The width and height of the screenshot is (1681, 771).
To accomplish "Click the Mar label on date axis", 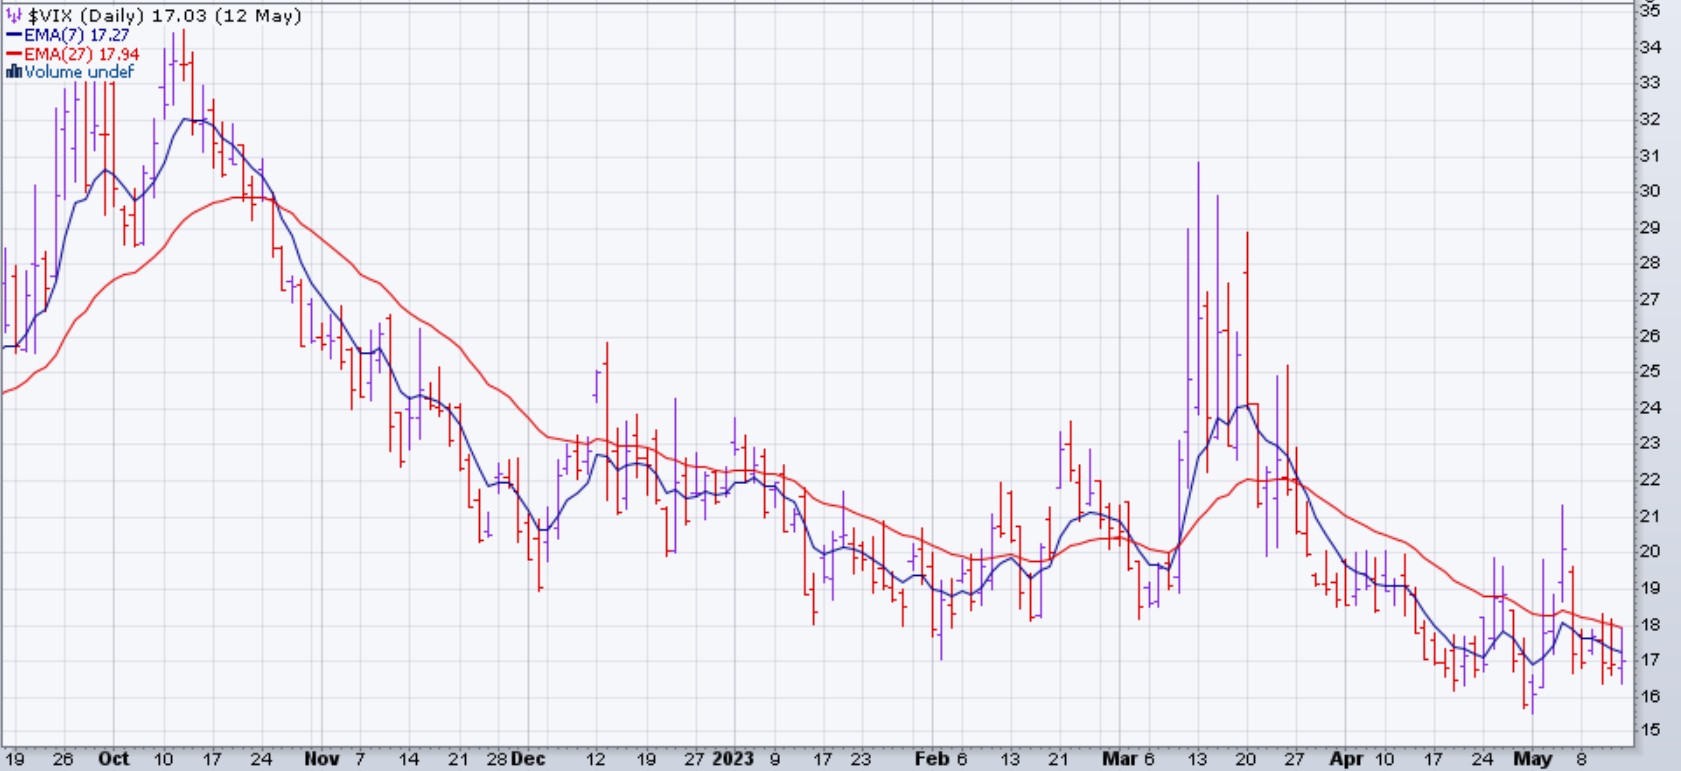I will [1119, 759].
